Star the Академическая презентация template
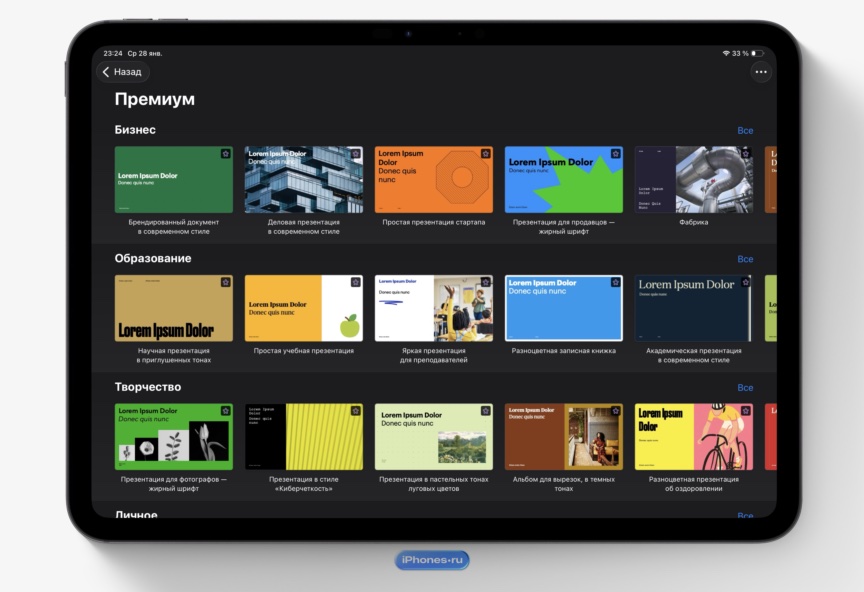This screenshot has height=592, width=864. click(x=746, y=282)
